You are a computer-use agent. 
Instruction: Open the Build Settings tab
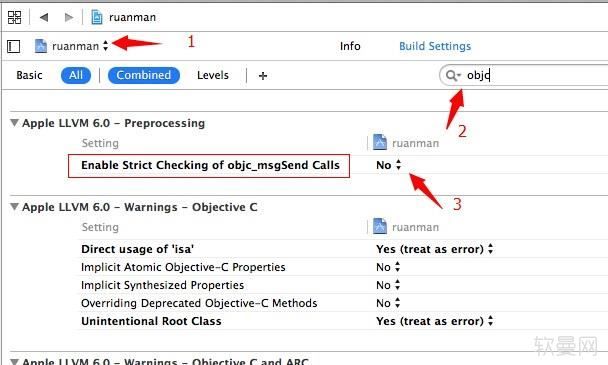435,46
